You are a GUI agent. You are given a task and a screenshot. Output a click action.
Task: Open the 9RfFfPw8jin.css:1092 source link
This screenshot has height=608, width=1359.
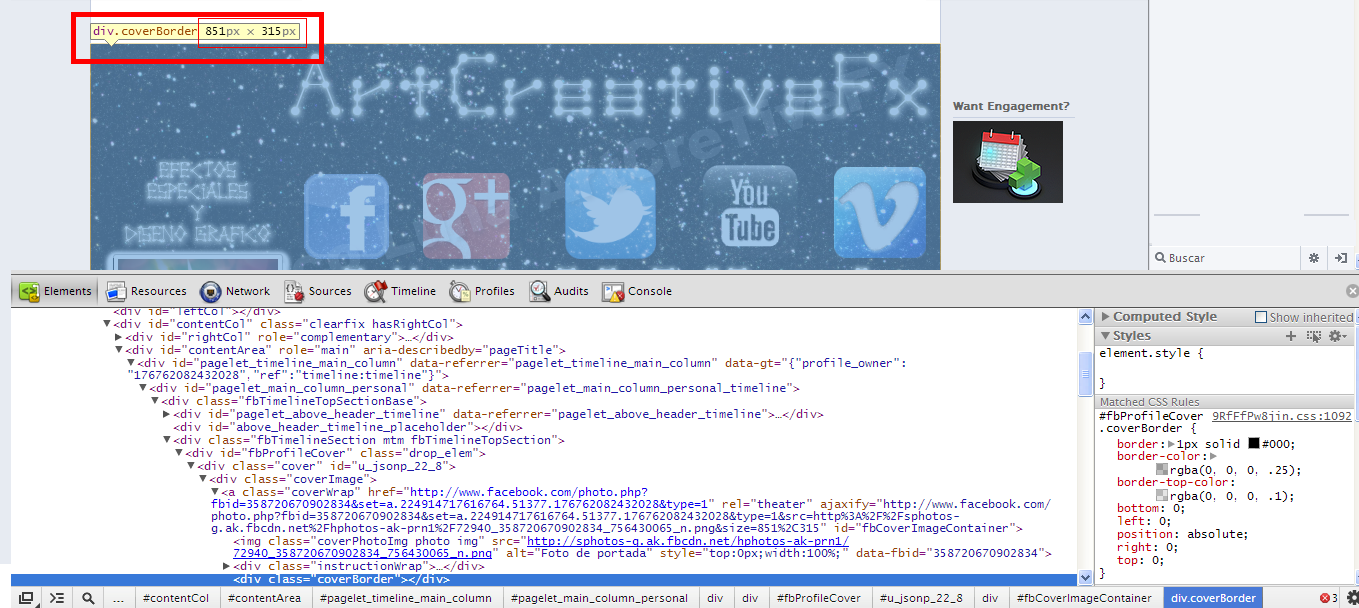click(1282, 415)
